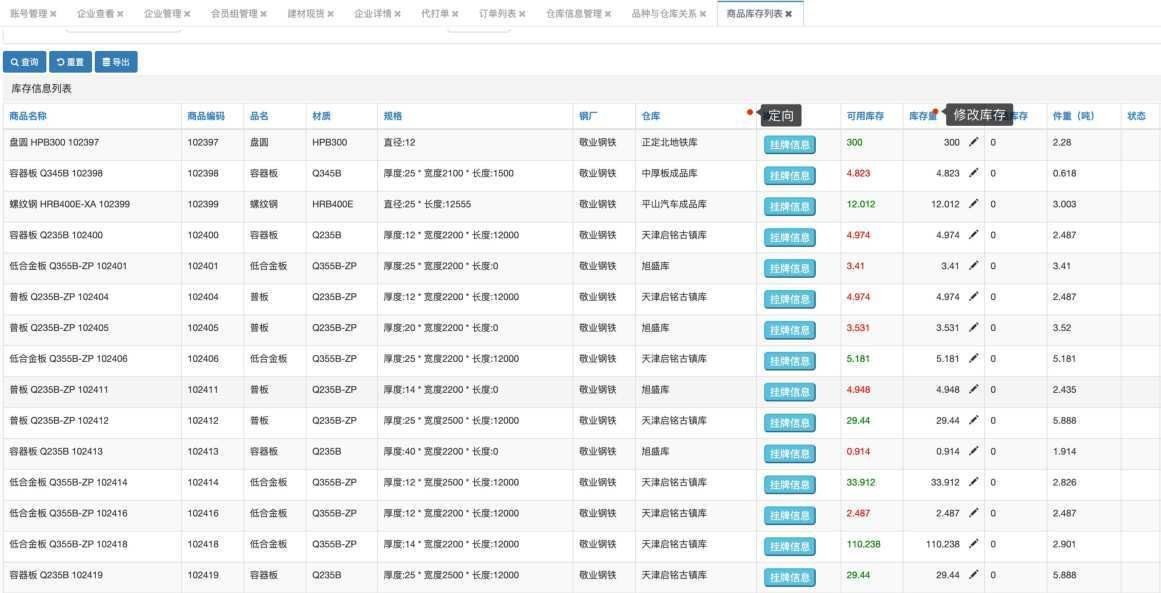Open 挂牌信息 for row 102418
The height and width of the screenshot is (593, 1161).
[x=790, y=546]
